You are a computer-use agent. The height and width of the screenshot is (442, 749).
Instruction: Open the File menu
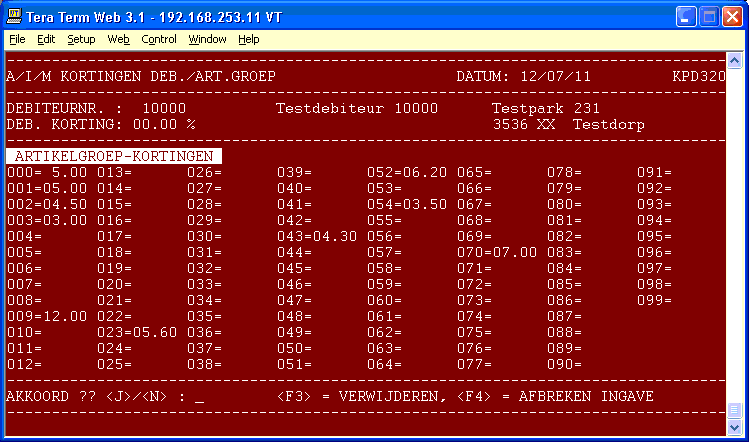[17, 39]
